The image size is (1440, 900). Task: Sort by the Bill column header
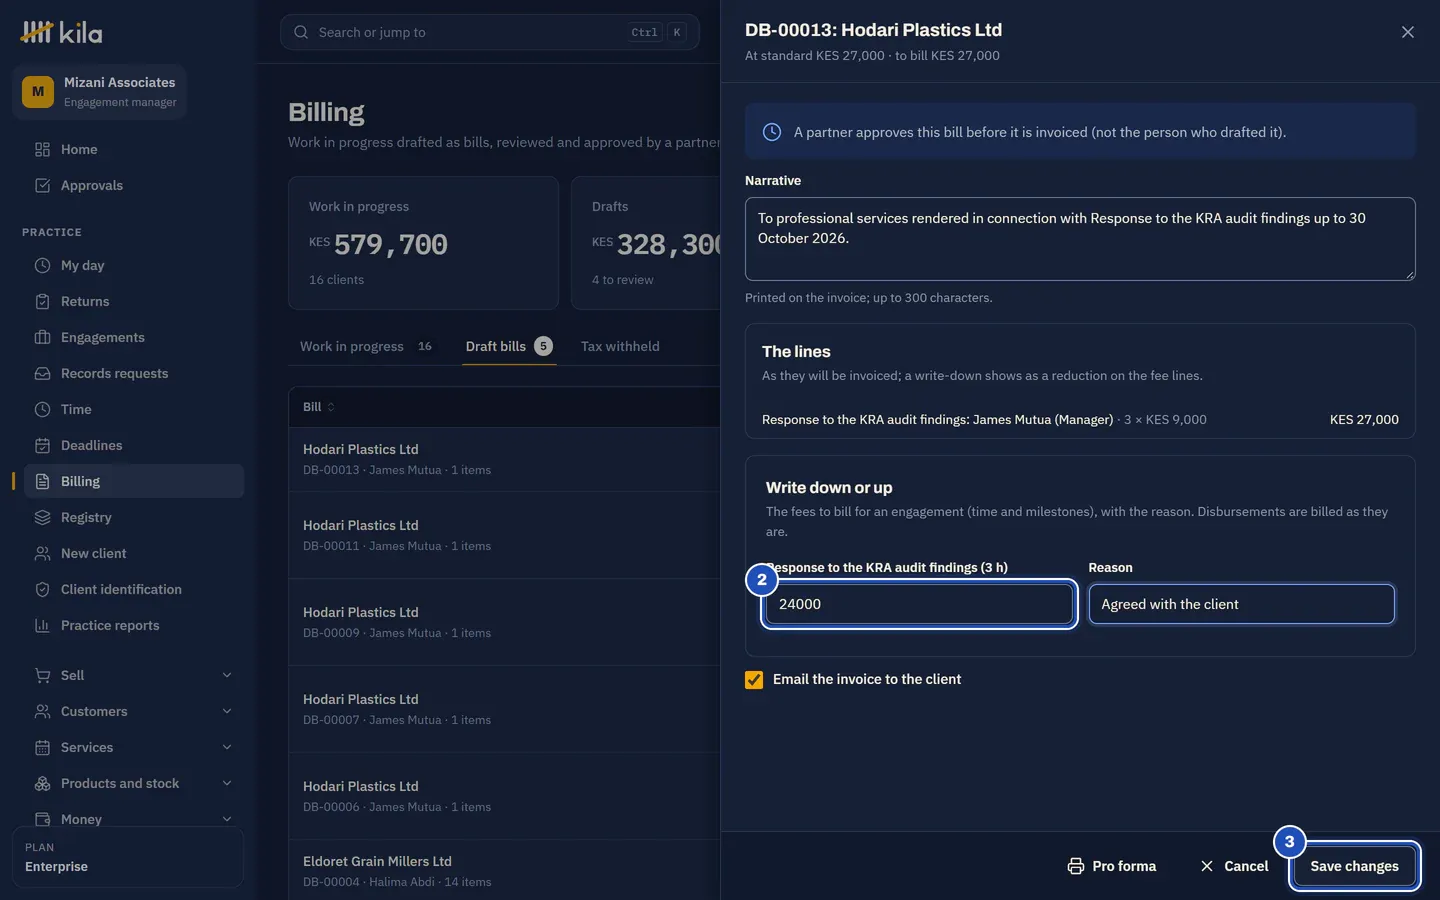pyautogui.click(x=318, y=407)
